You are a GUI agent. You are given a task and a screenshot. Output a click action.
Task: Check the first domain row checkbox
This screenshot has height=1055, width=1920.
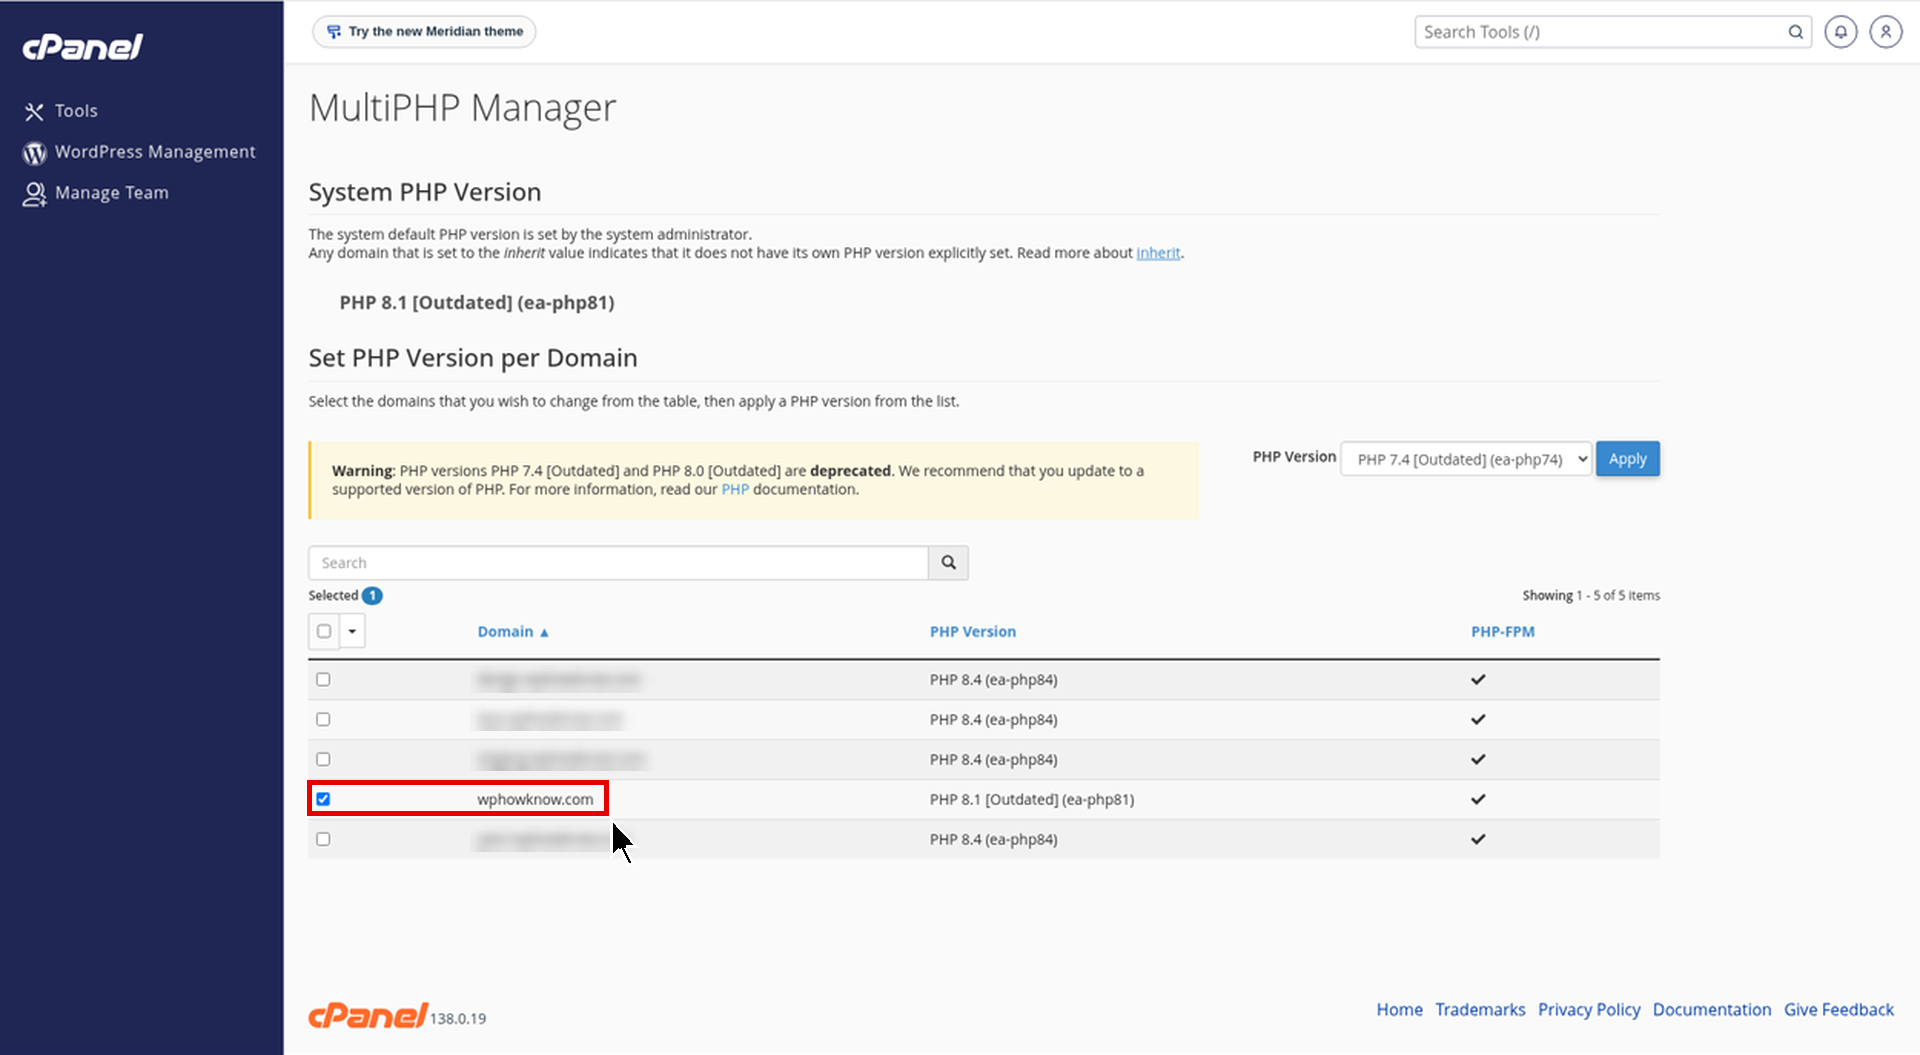point(323,679)
